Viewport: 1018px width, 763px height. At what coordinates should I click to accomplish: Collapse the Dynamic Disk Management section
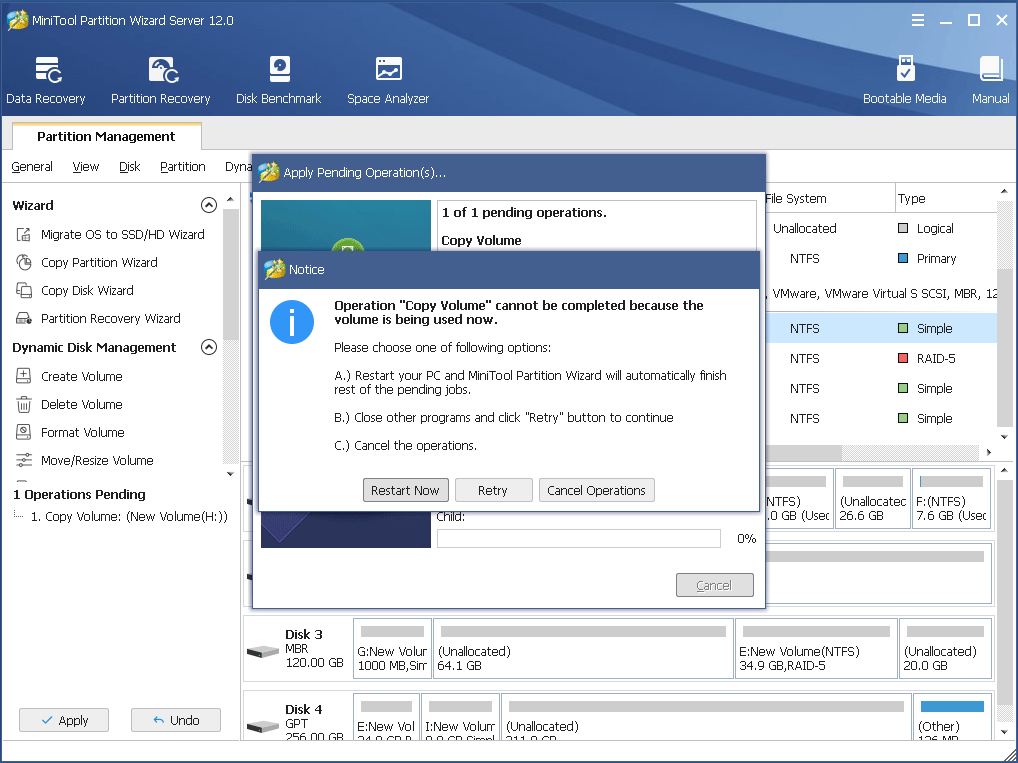pos(208,347)
